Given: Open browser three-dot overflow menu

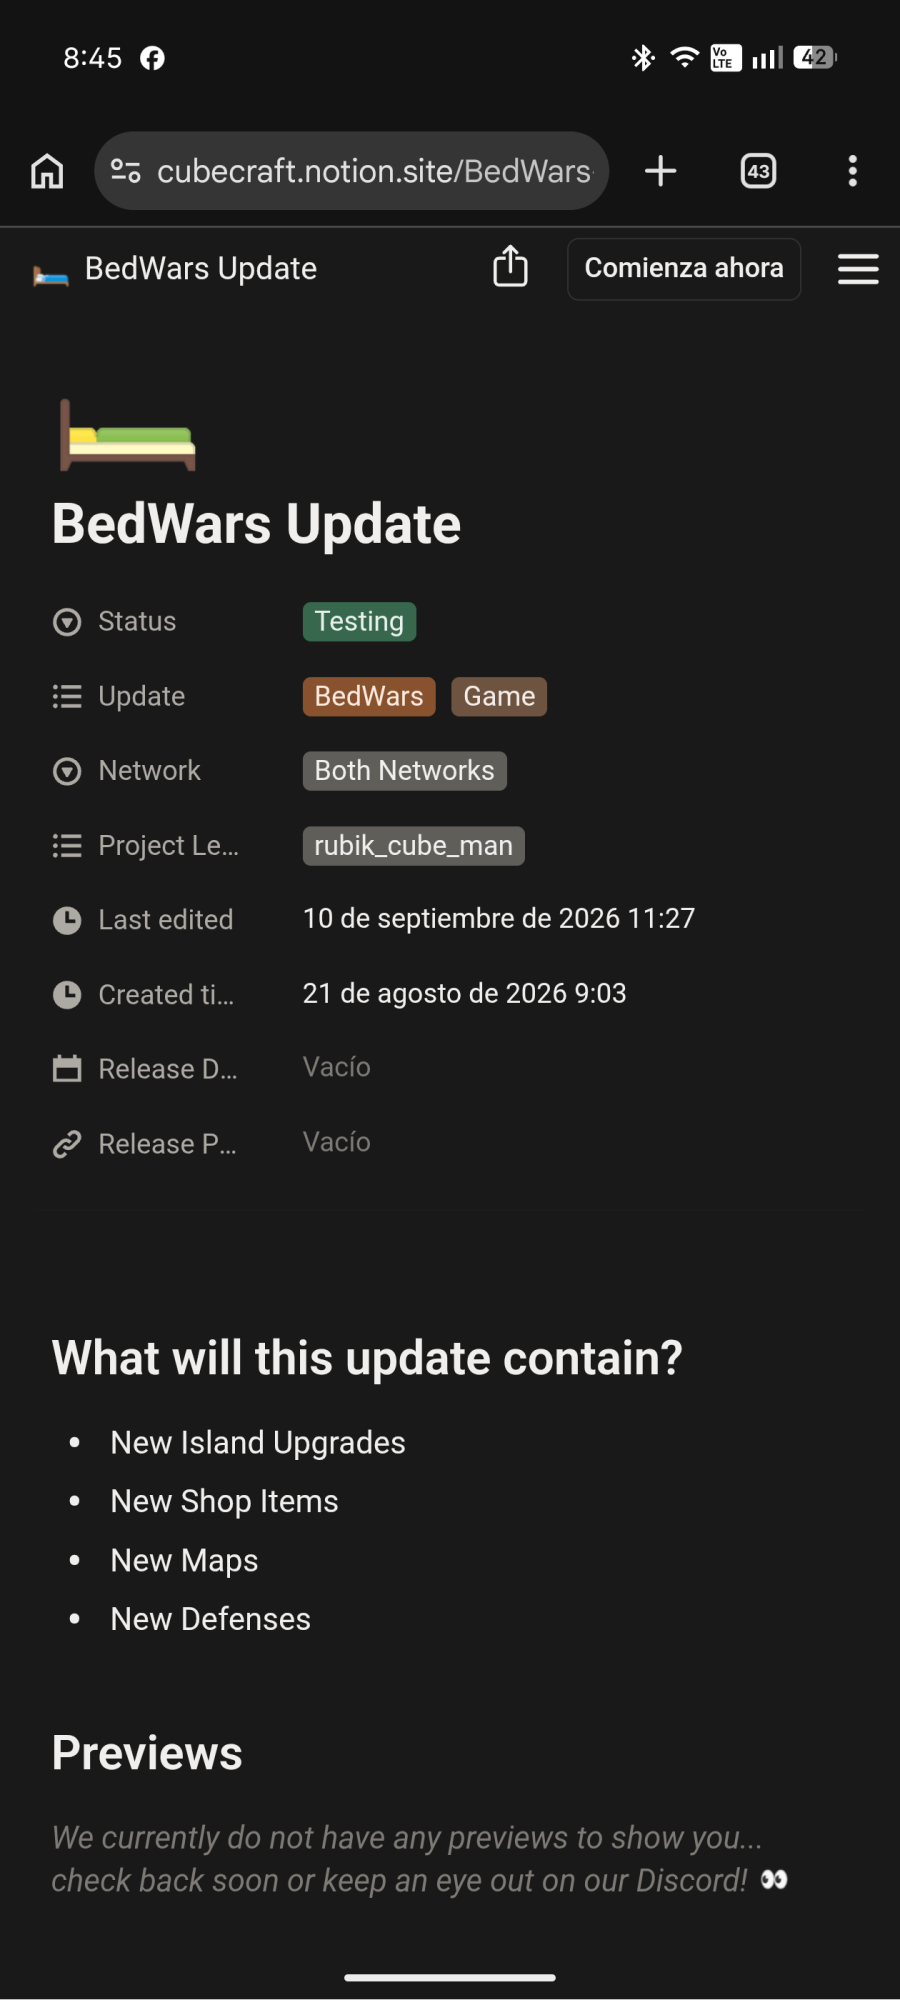Looking at the screenshot, I should 852,171.
